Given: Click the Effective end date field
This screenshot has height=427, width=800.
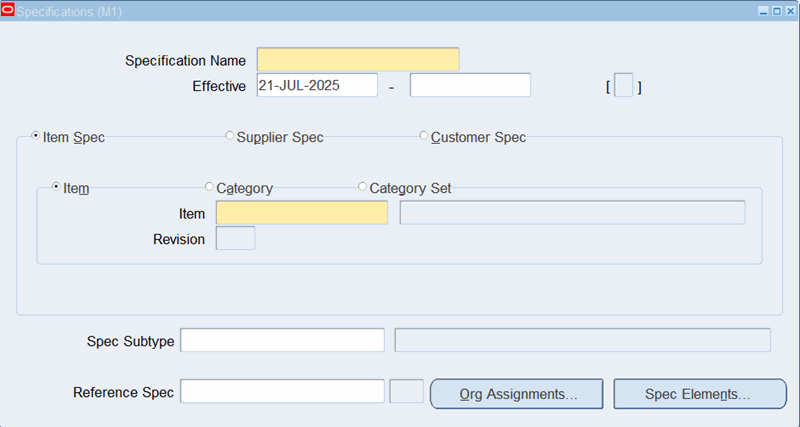Looking at the screenshot, I should [470, 86].
